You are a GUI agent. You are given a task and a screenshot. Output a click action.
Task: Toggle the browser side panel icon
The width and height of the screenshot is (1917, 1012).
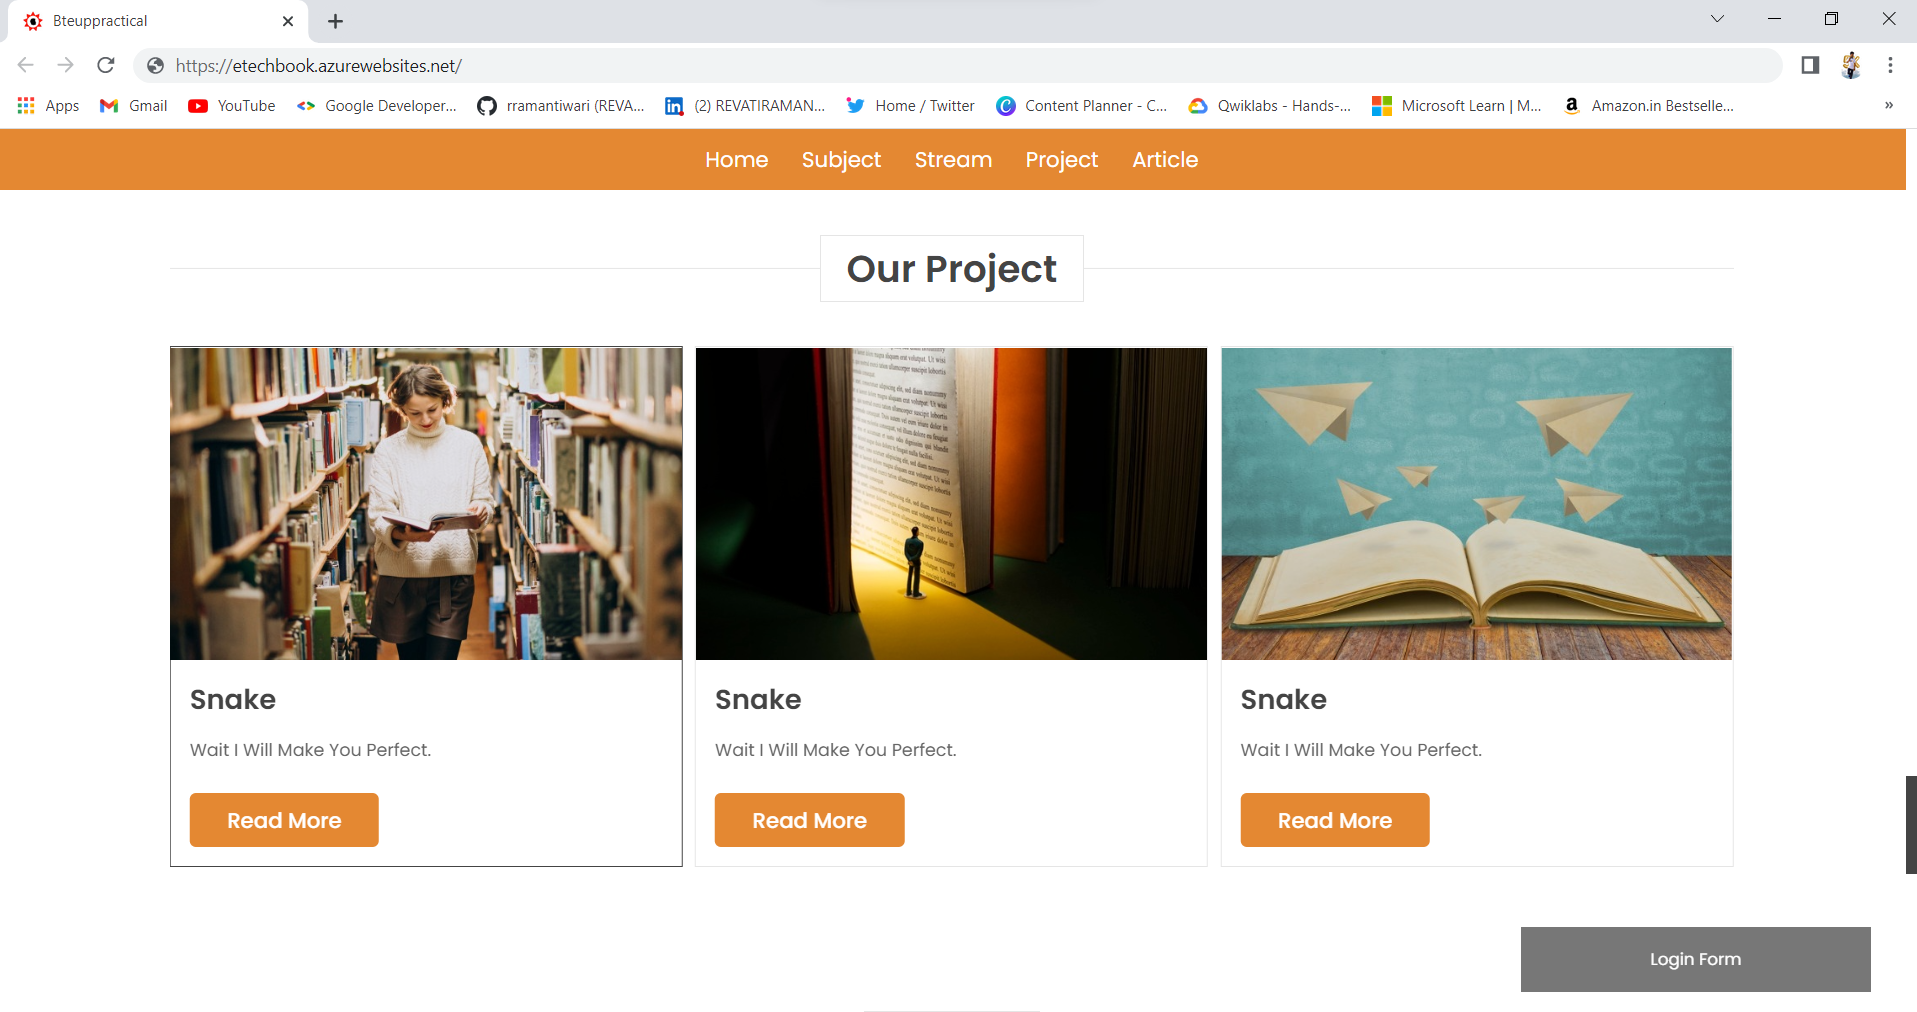pyautogui.click(x=1810, y=65)
